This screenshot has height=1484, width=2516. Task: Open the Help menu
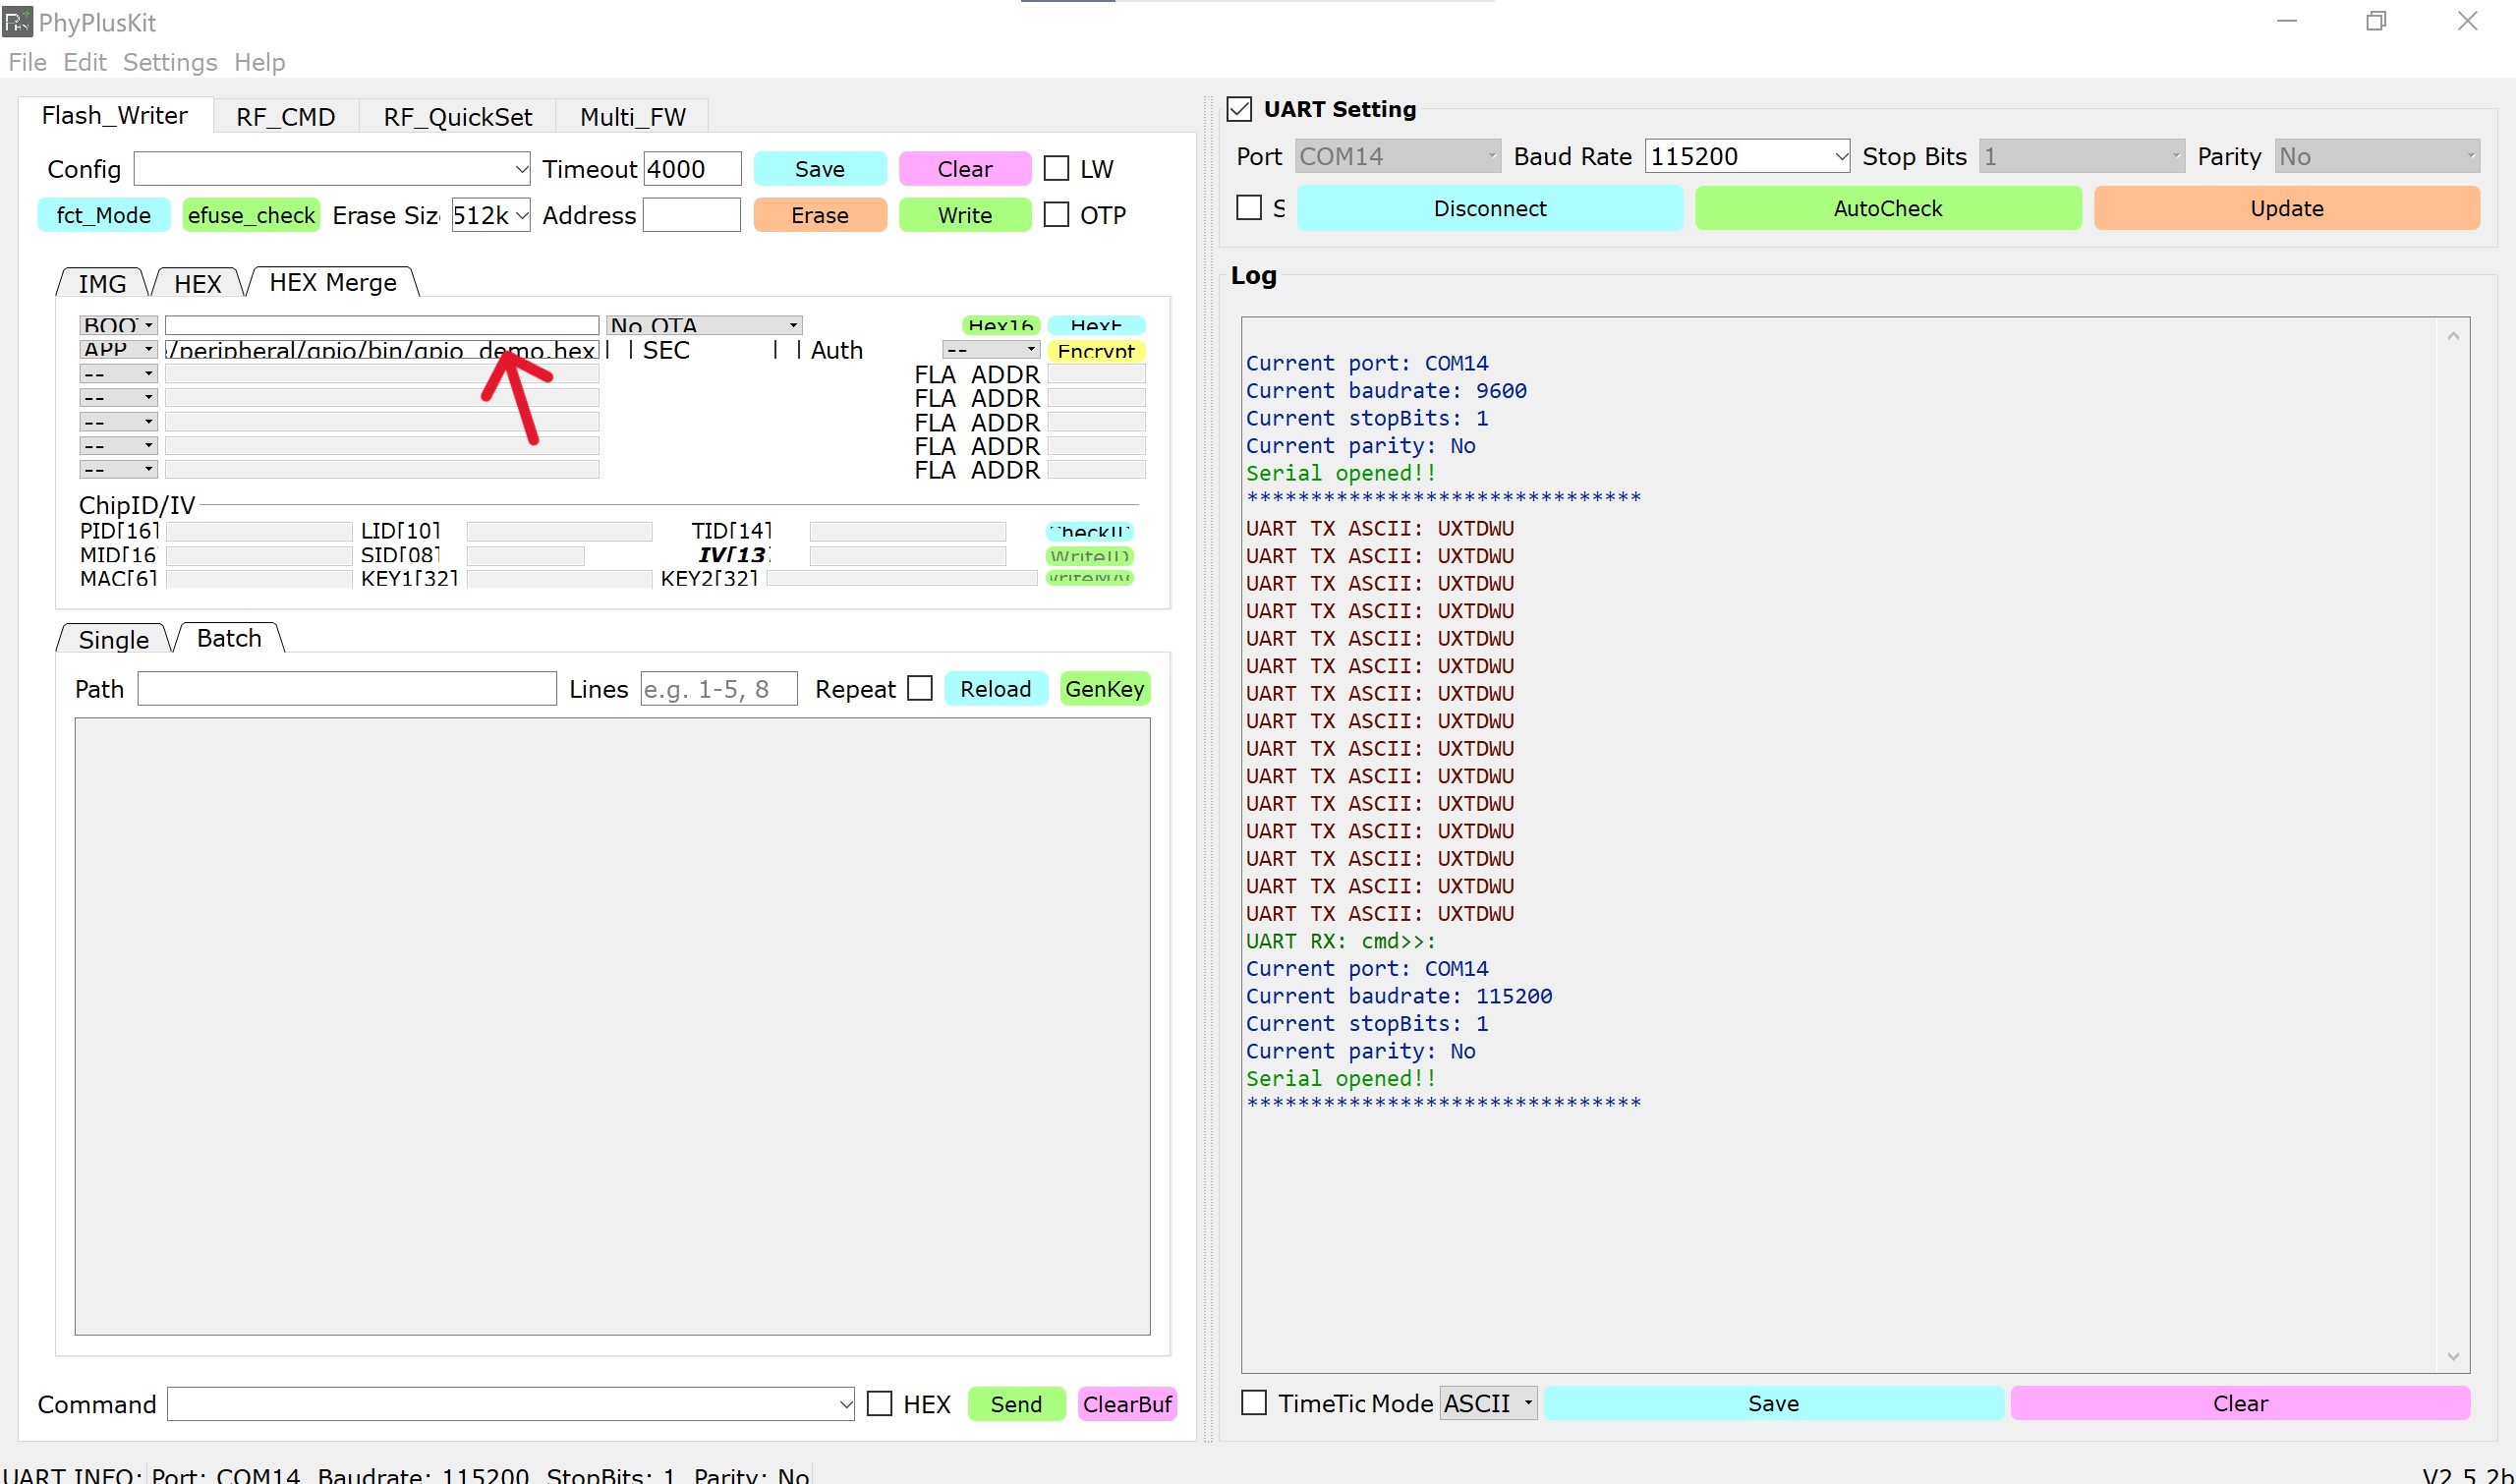click(260, 62)
